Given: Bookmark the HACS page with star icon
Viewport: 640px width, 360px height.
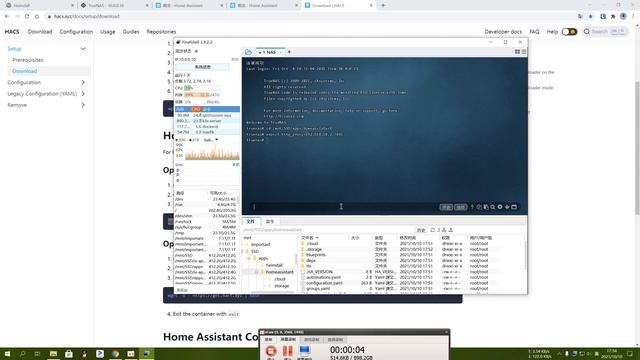Looking at the screenshot, I should (591, 16).
